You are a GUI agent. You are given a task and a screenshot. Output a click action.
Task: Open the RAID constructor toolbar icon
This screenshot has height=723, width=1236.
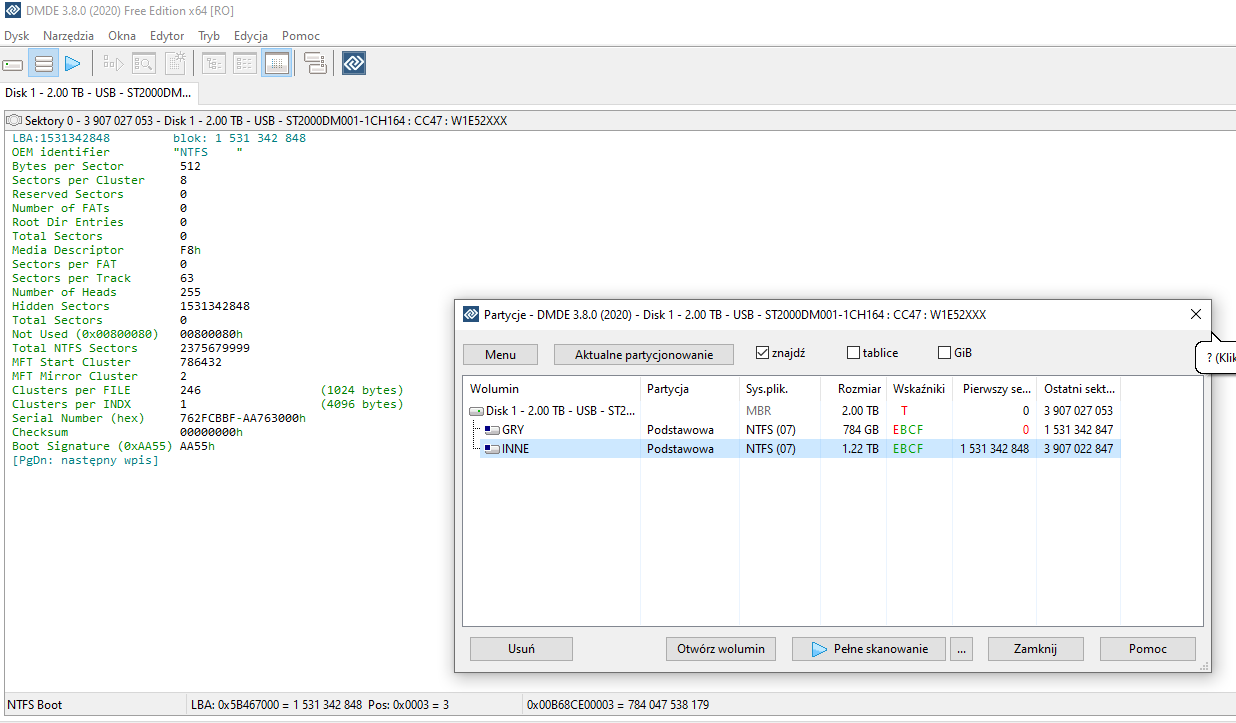point(315,64)
